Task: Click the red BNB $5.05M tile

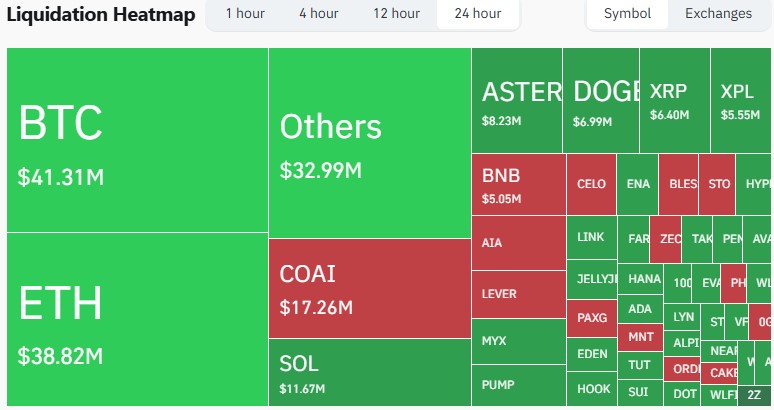Action: tap(518, 183)
